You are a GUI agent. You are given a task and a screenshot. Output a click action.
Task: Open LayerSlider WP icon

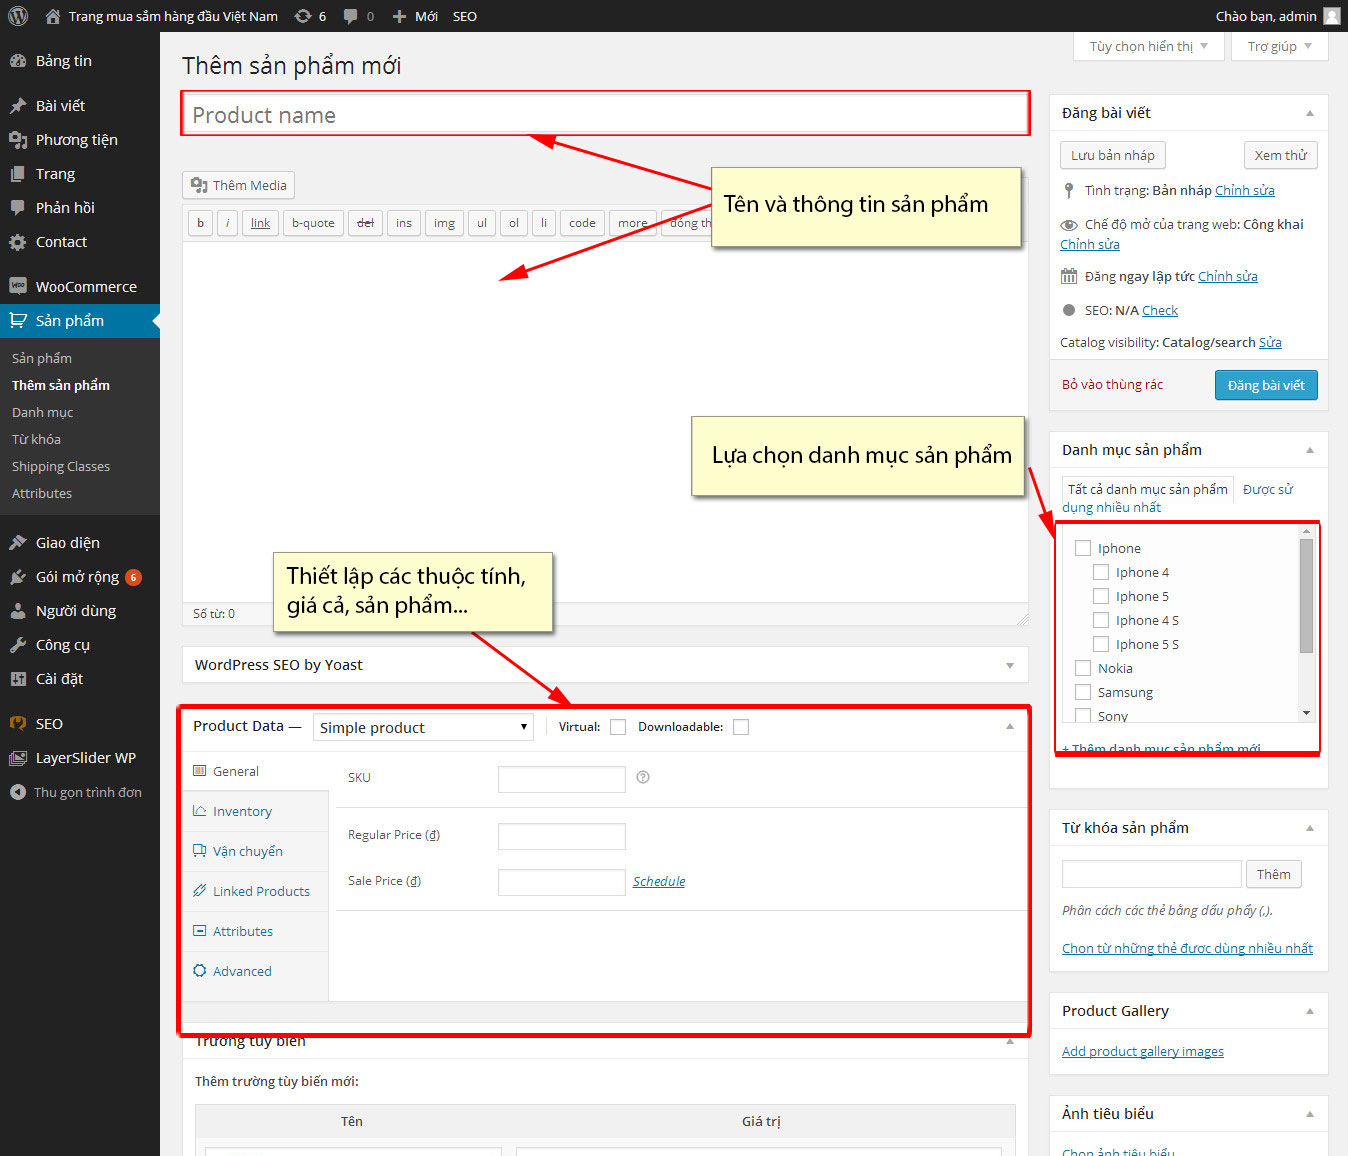coord(18,758)
